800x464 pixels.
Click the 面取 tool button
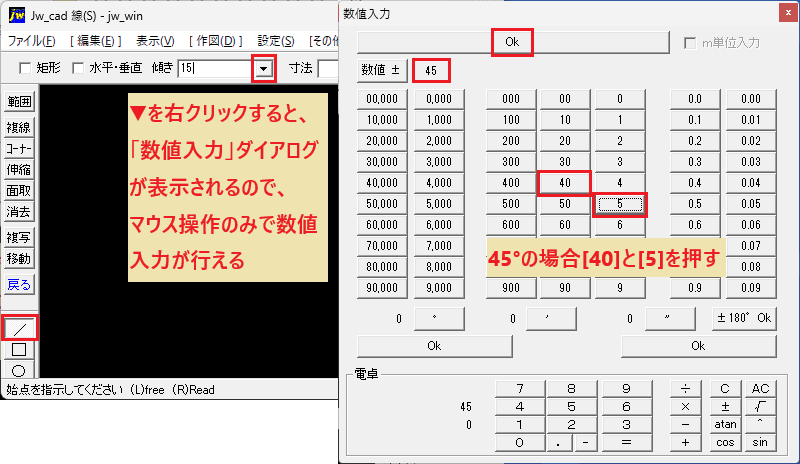coord(19,190)
